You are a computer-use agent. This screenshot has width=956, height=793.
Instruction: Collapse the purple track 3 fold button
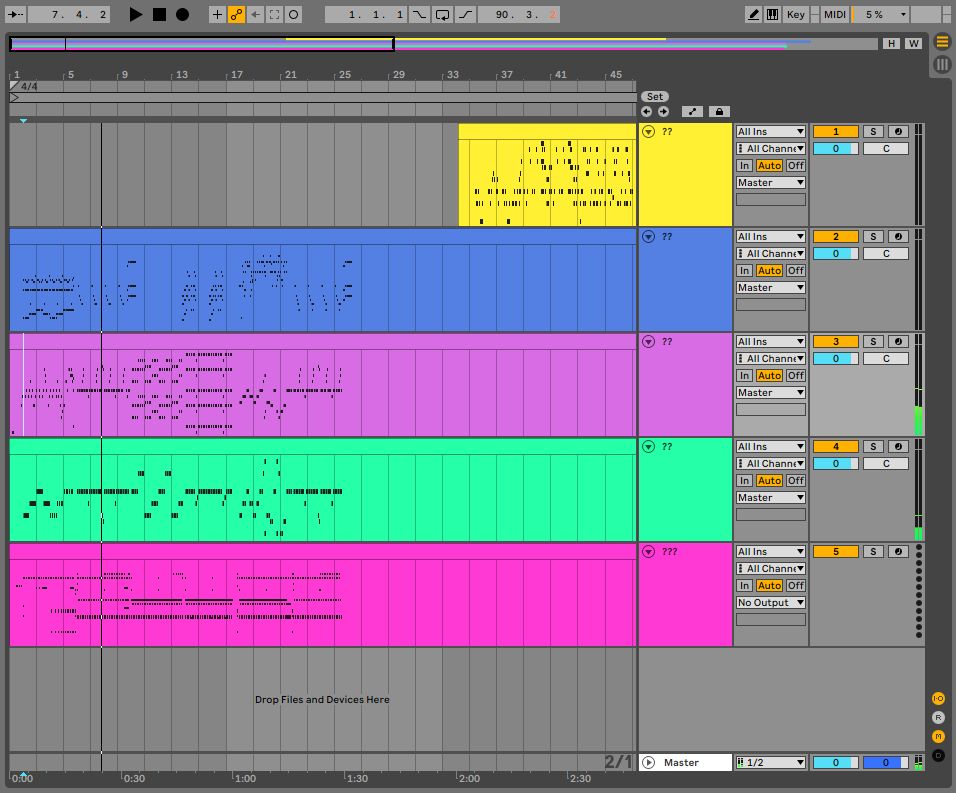coord(648,341)
